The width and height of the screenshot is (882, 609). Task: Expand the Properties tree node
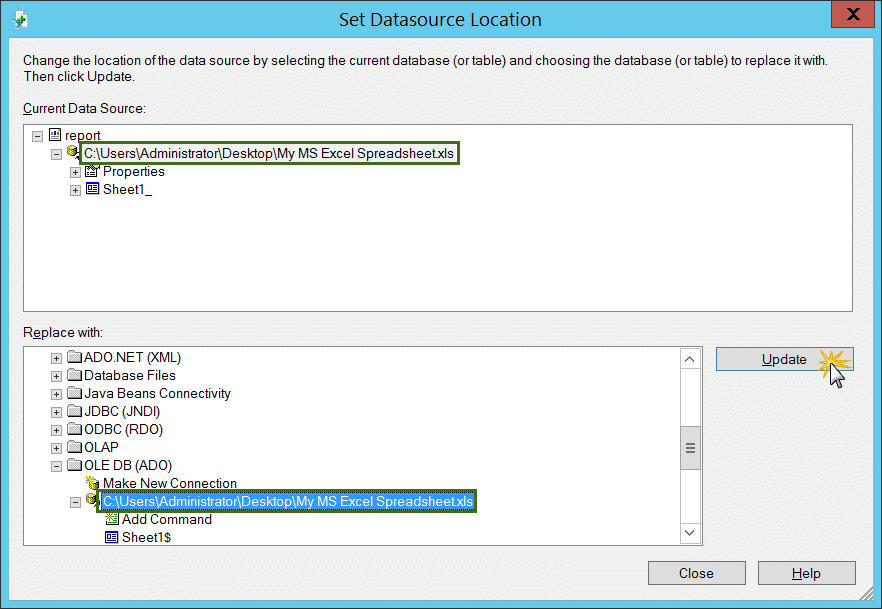pyautogui.click(x=75, y=172)
